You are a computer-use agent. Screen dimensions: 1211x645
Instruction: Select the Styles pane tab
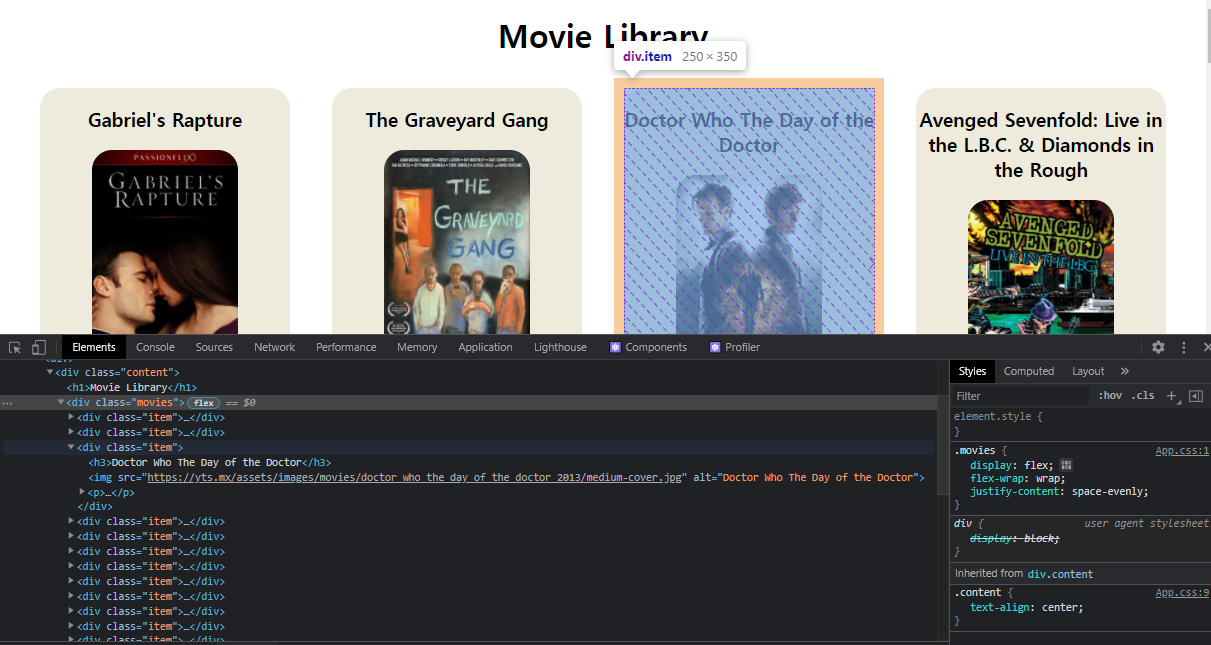pyautogui.click(x=972, y=371)
